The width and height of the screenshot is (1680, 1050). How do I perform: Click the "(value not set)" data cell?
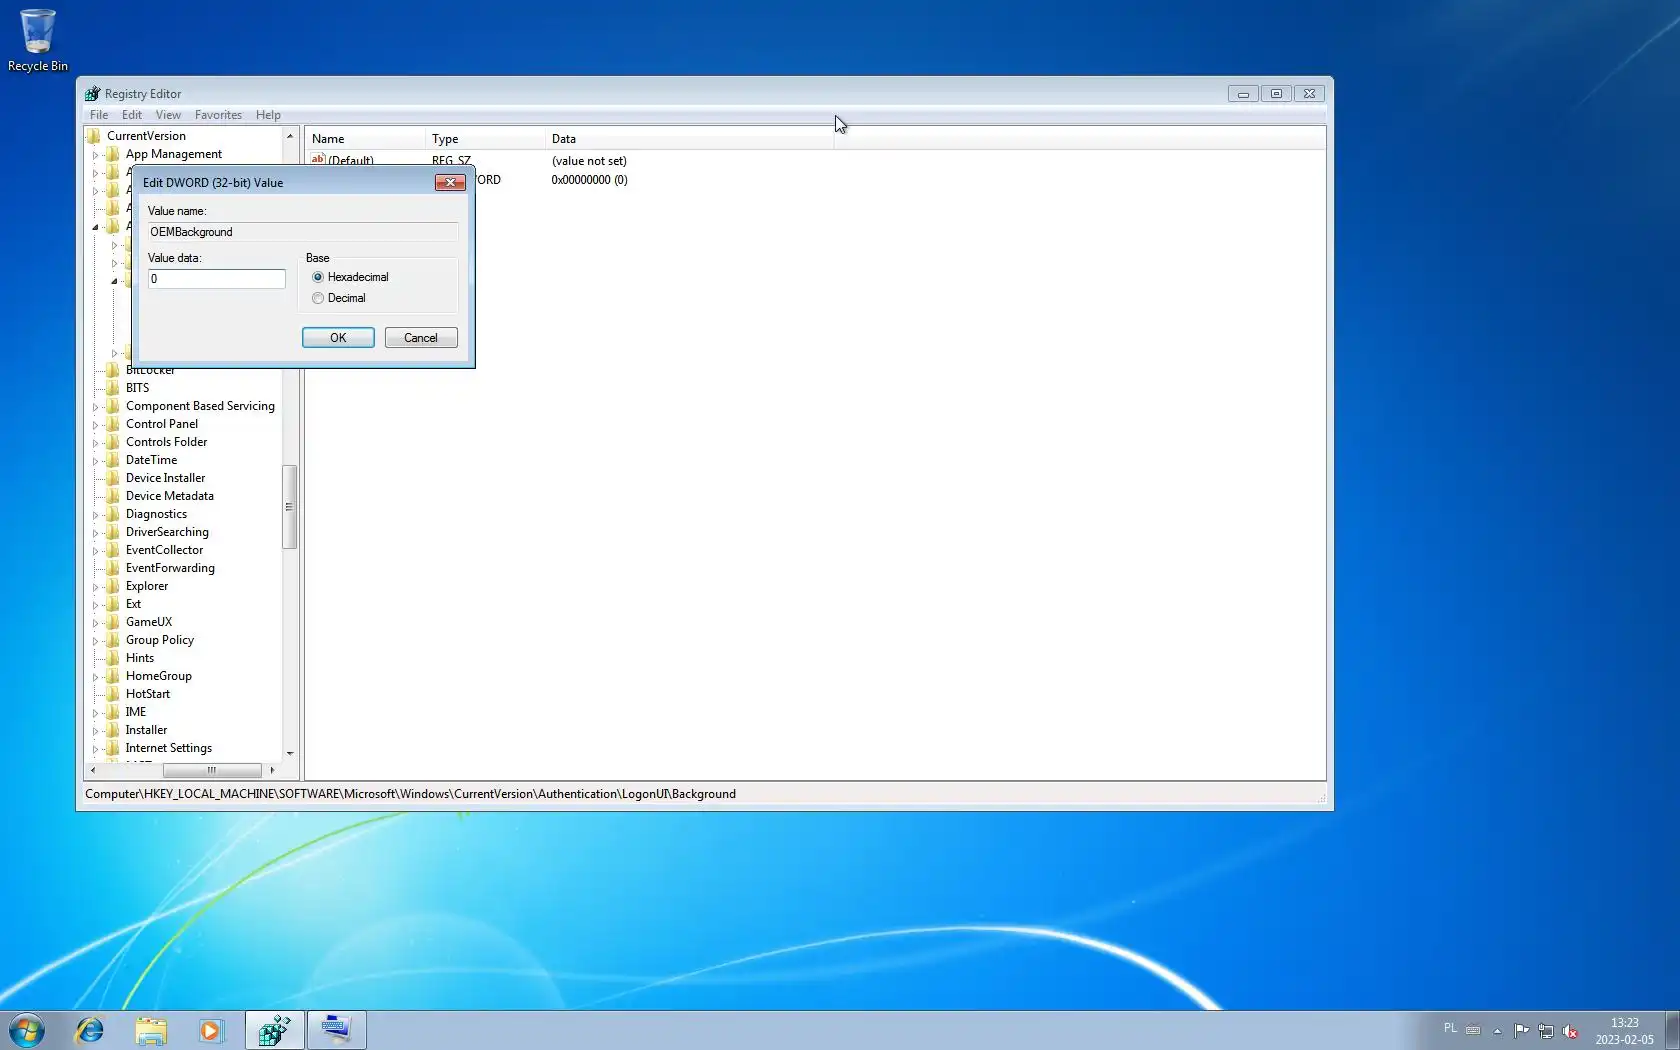point(589,161)
